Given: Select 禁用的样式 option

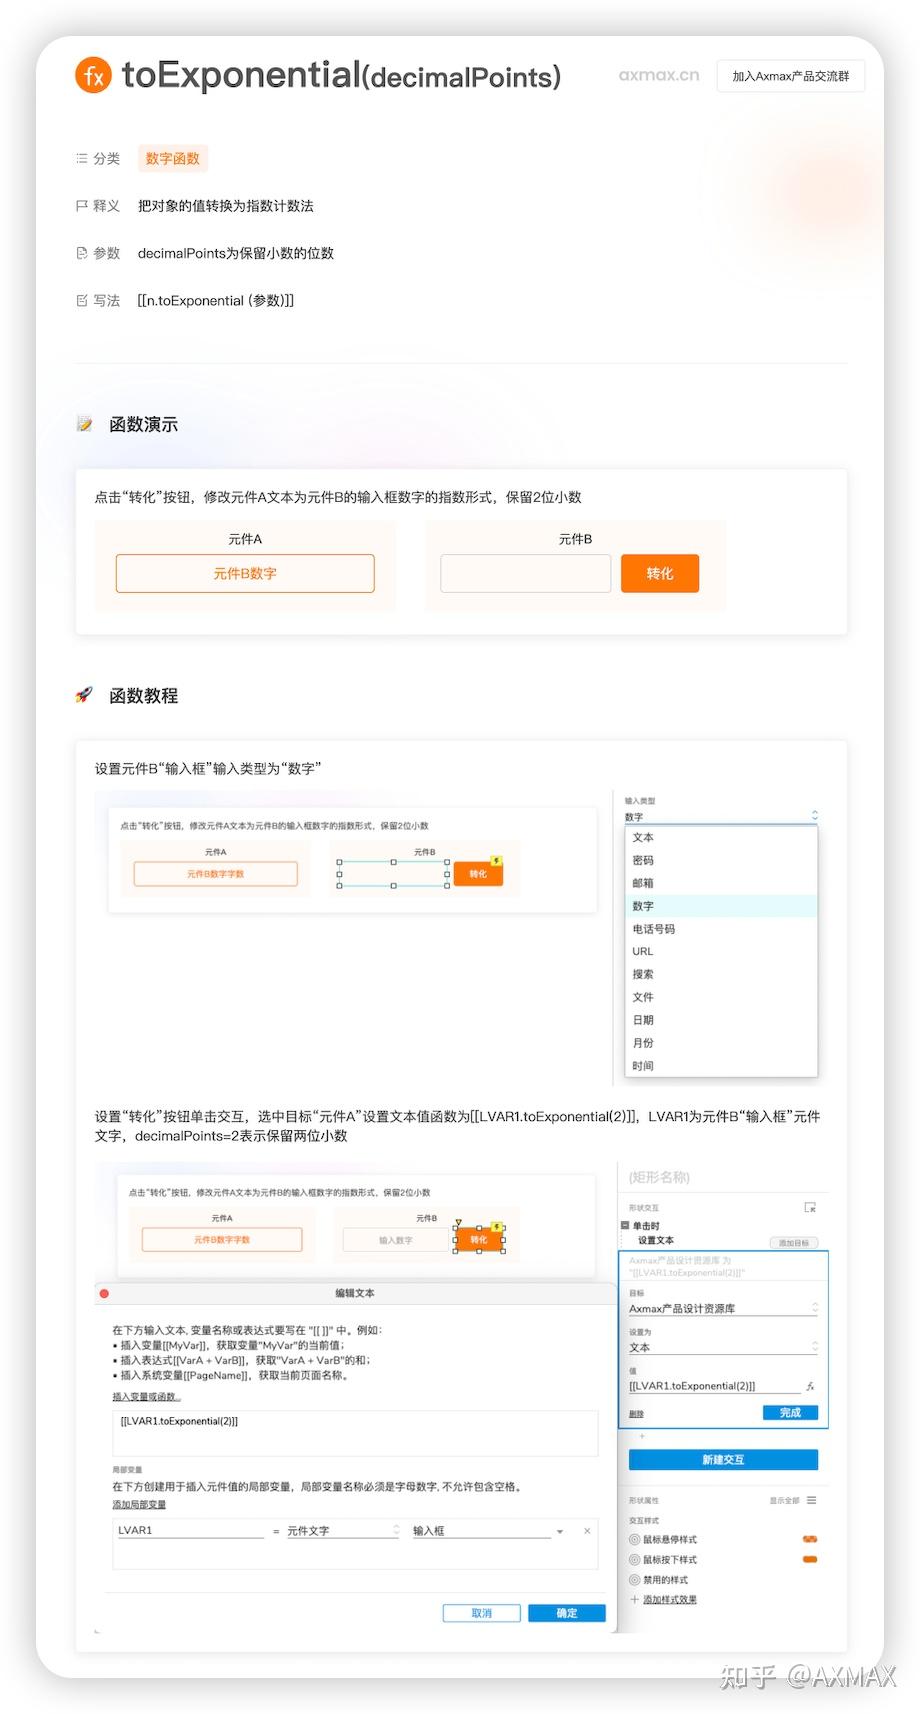Looking at the screenshot, I should point(658,1580).
